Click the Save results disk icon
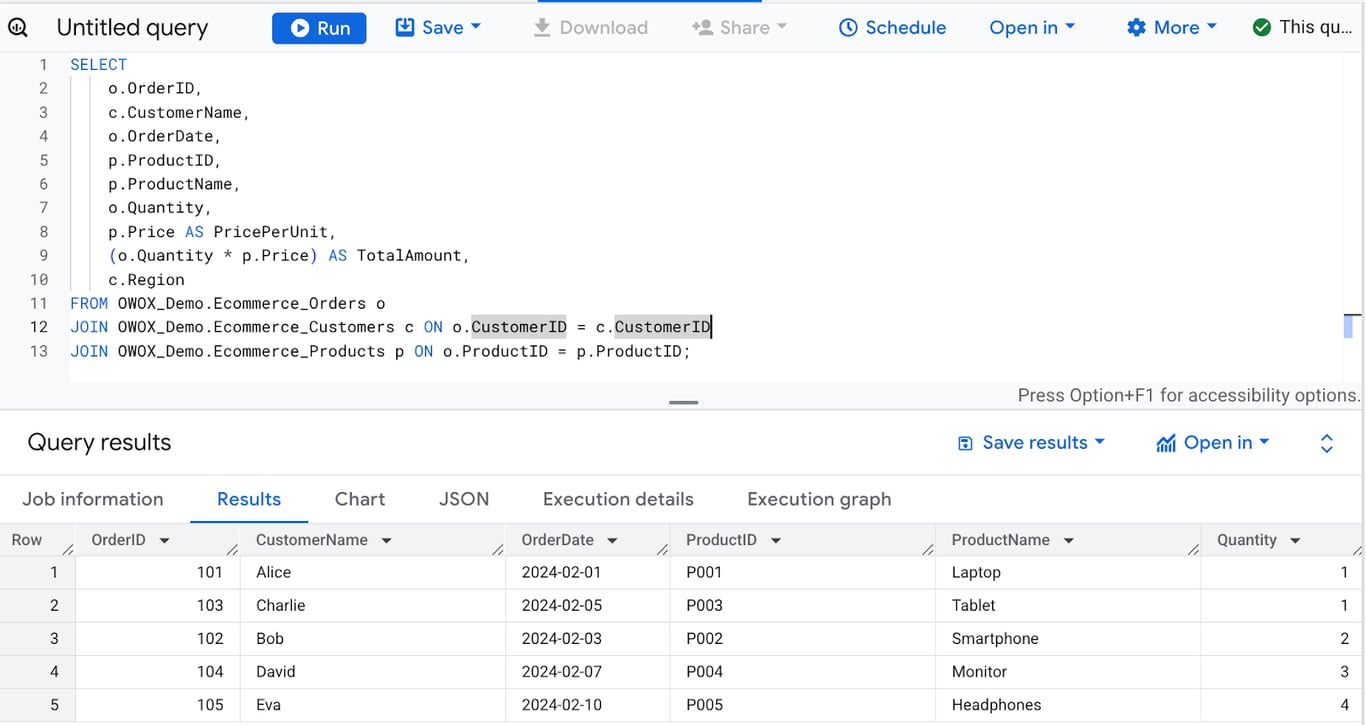This screenshot has width=1366, height=725. click(x=965, y=443)
